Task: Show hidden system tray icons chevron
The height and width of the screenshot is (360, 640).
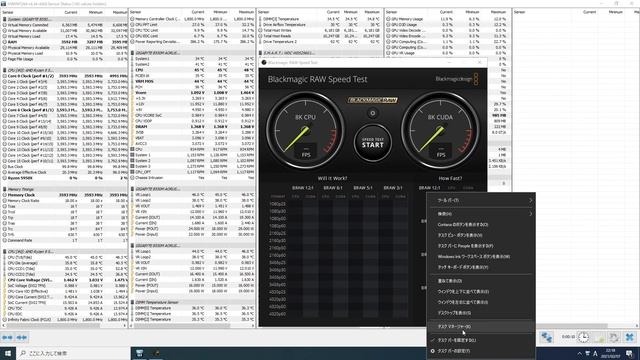Action: [x=579, y=353]
